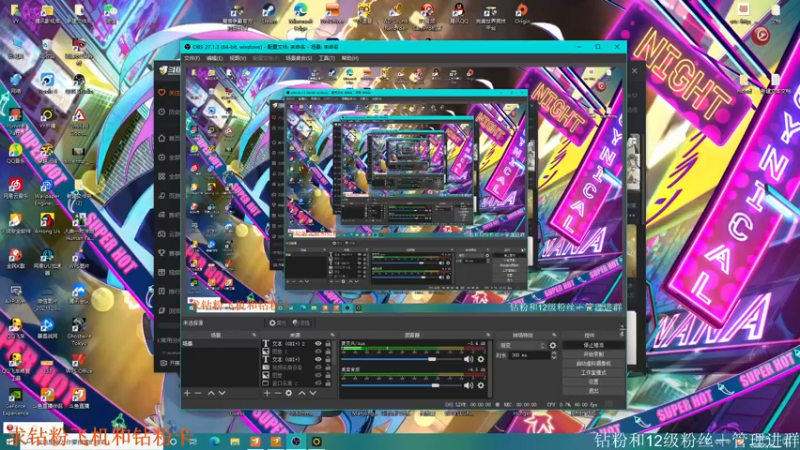Open 桌面音频 audio settings gear
The image size is (800, 450).
pos(481,385)
